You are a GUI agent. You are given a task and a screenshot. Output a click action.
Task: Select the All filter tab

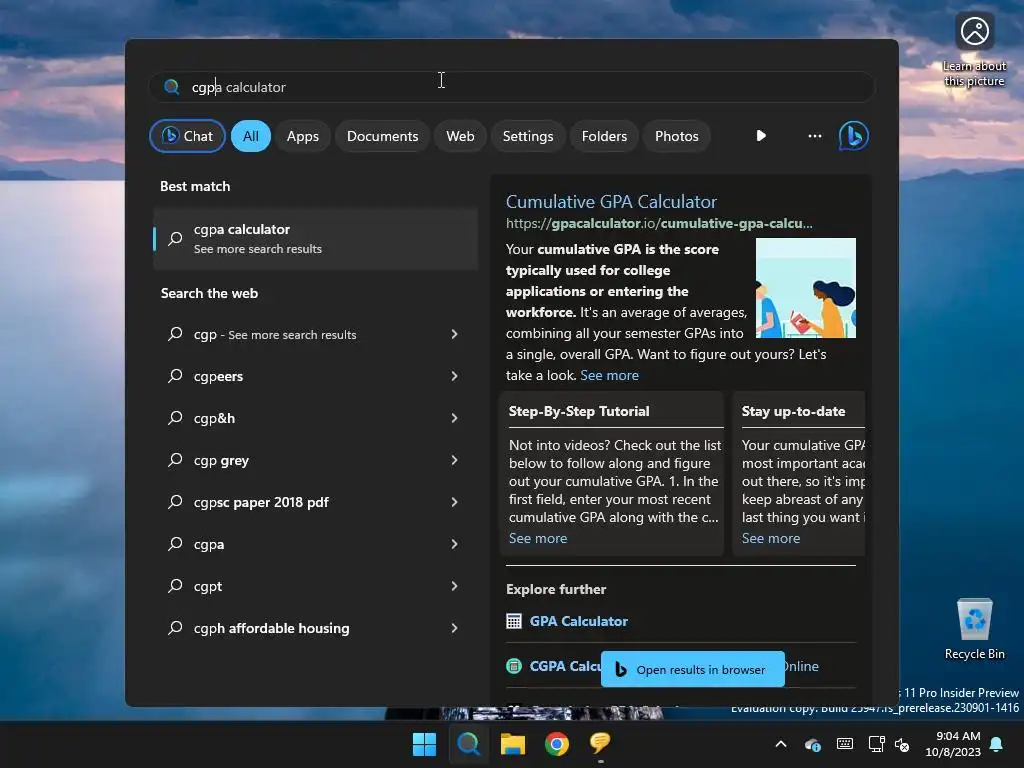click(251, 136)
